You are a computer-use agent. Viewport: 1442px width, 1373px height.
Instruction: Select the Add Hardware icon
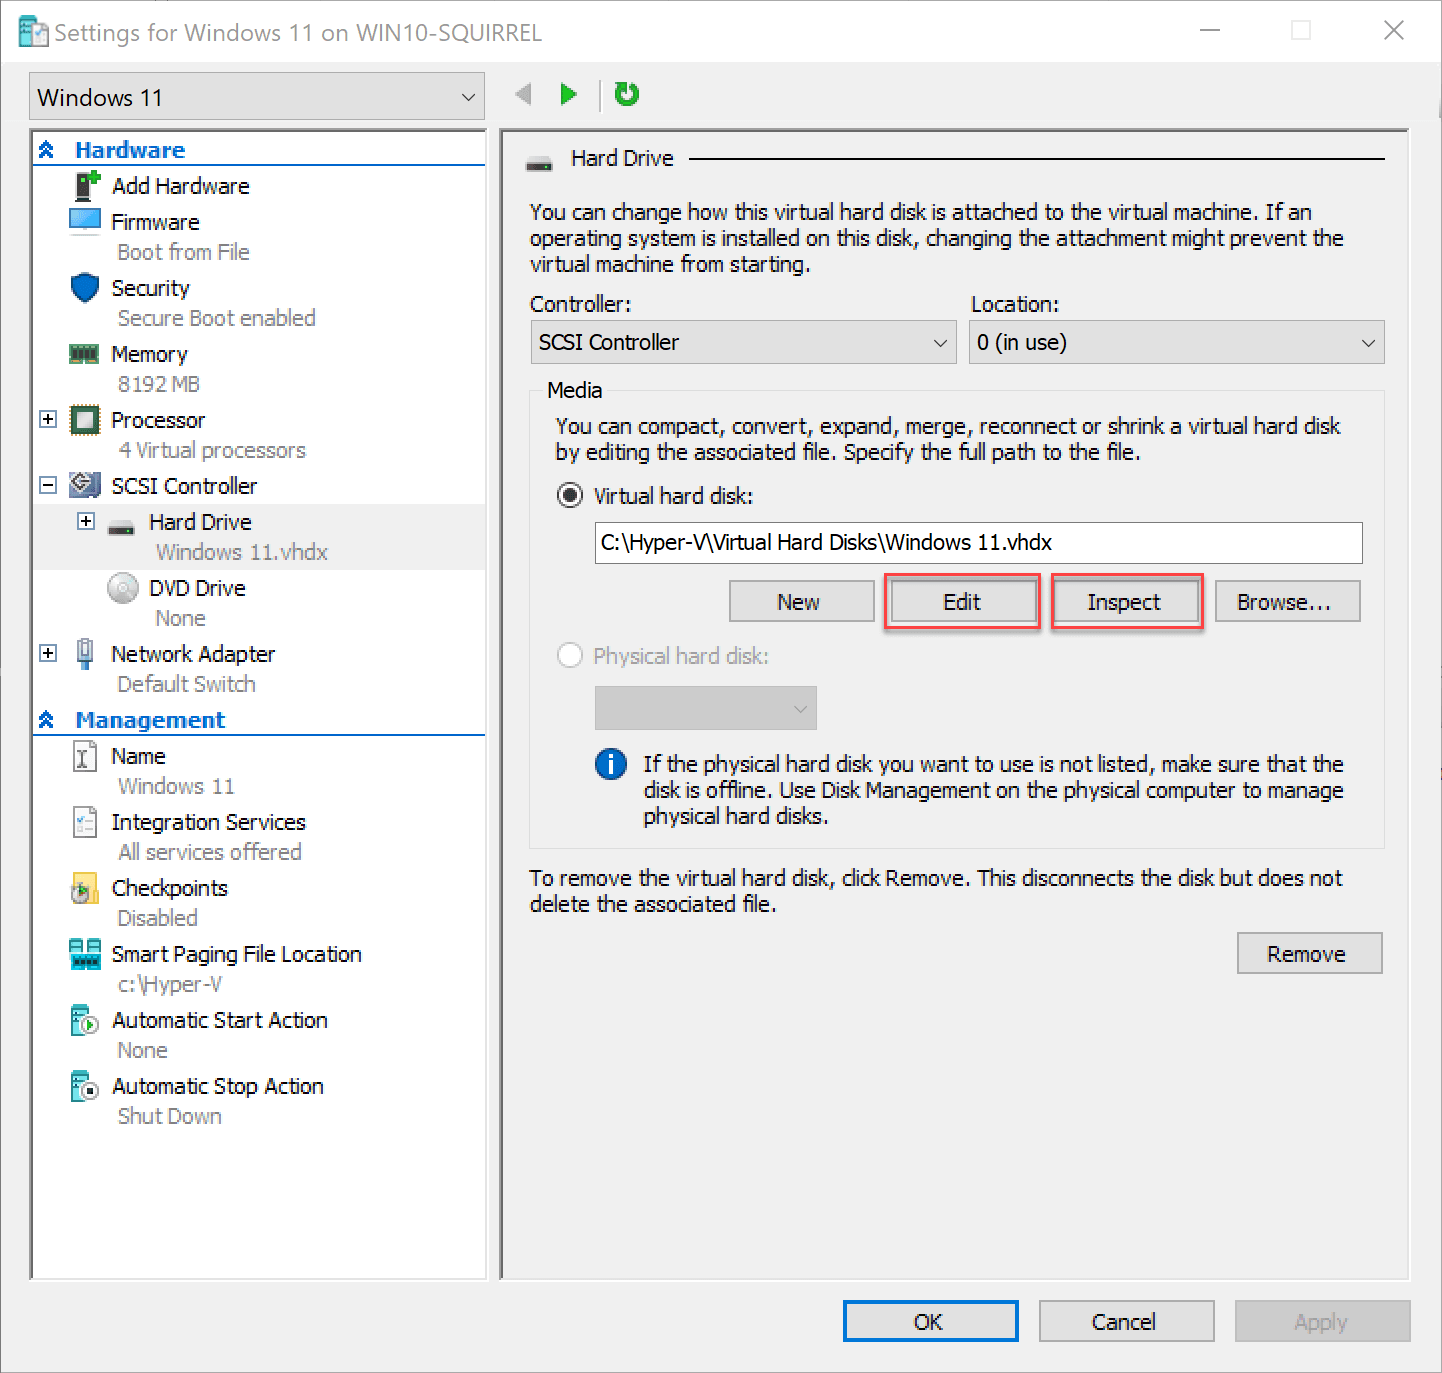(85, 185)
